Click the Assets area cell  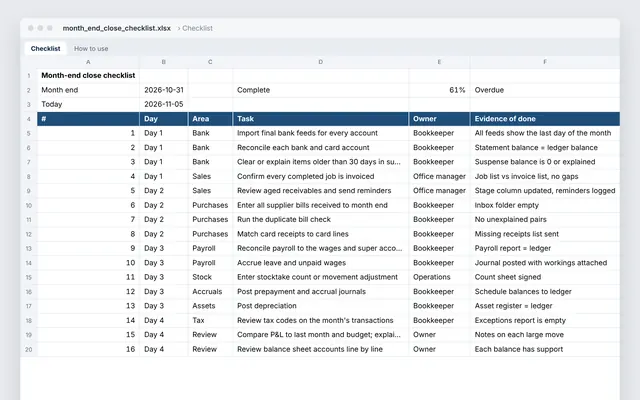click(210, 306)
